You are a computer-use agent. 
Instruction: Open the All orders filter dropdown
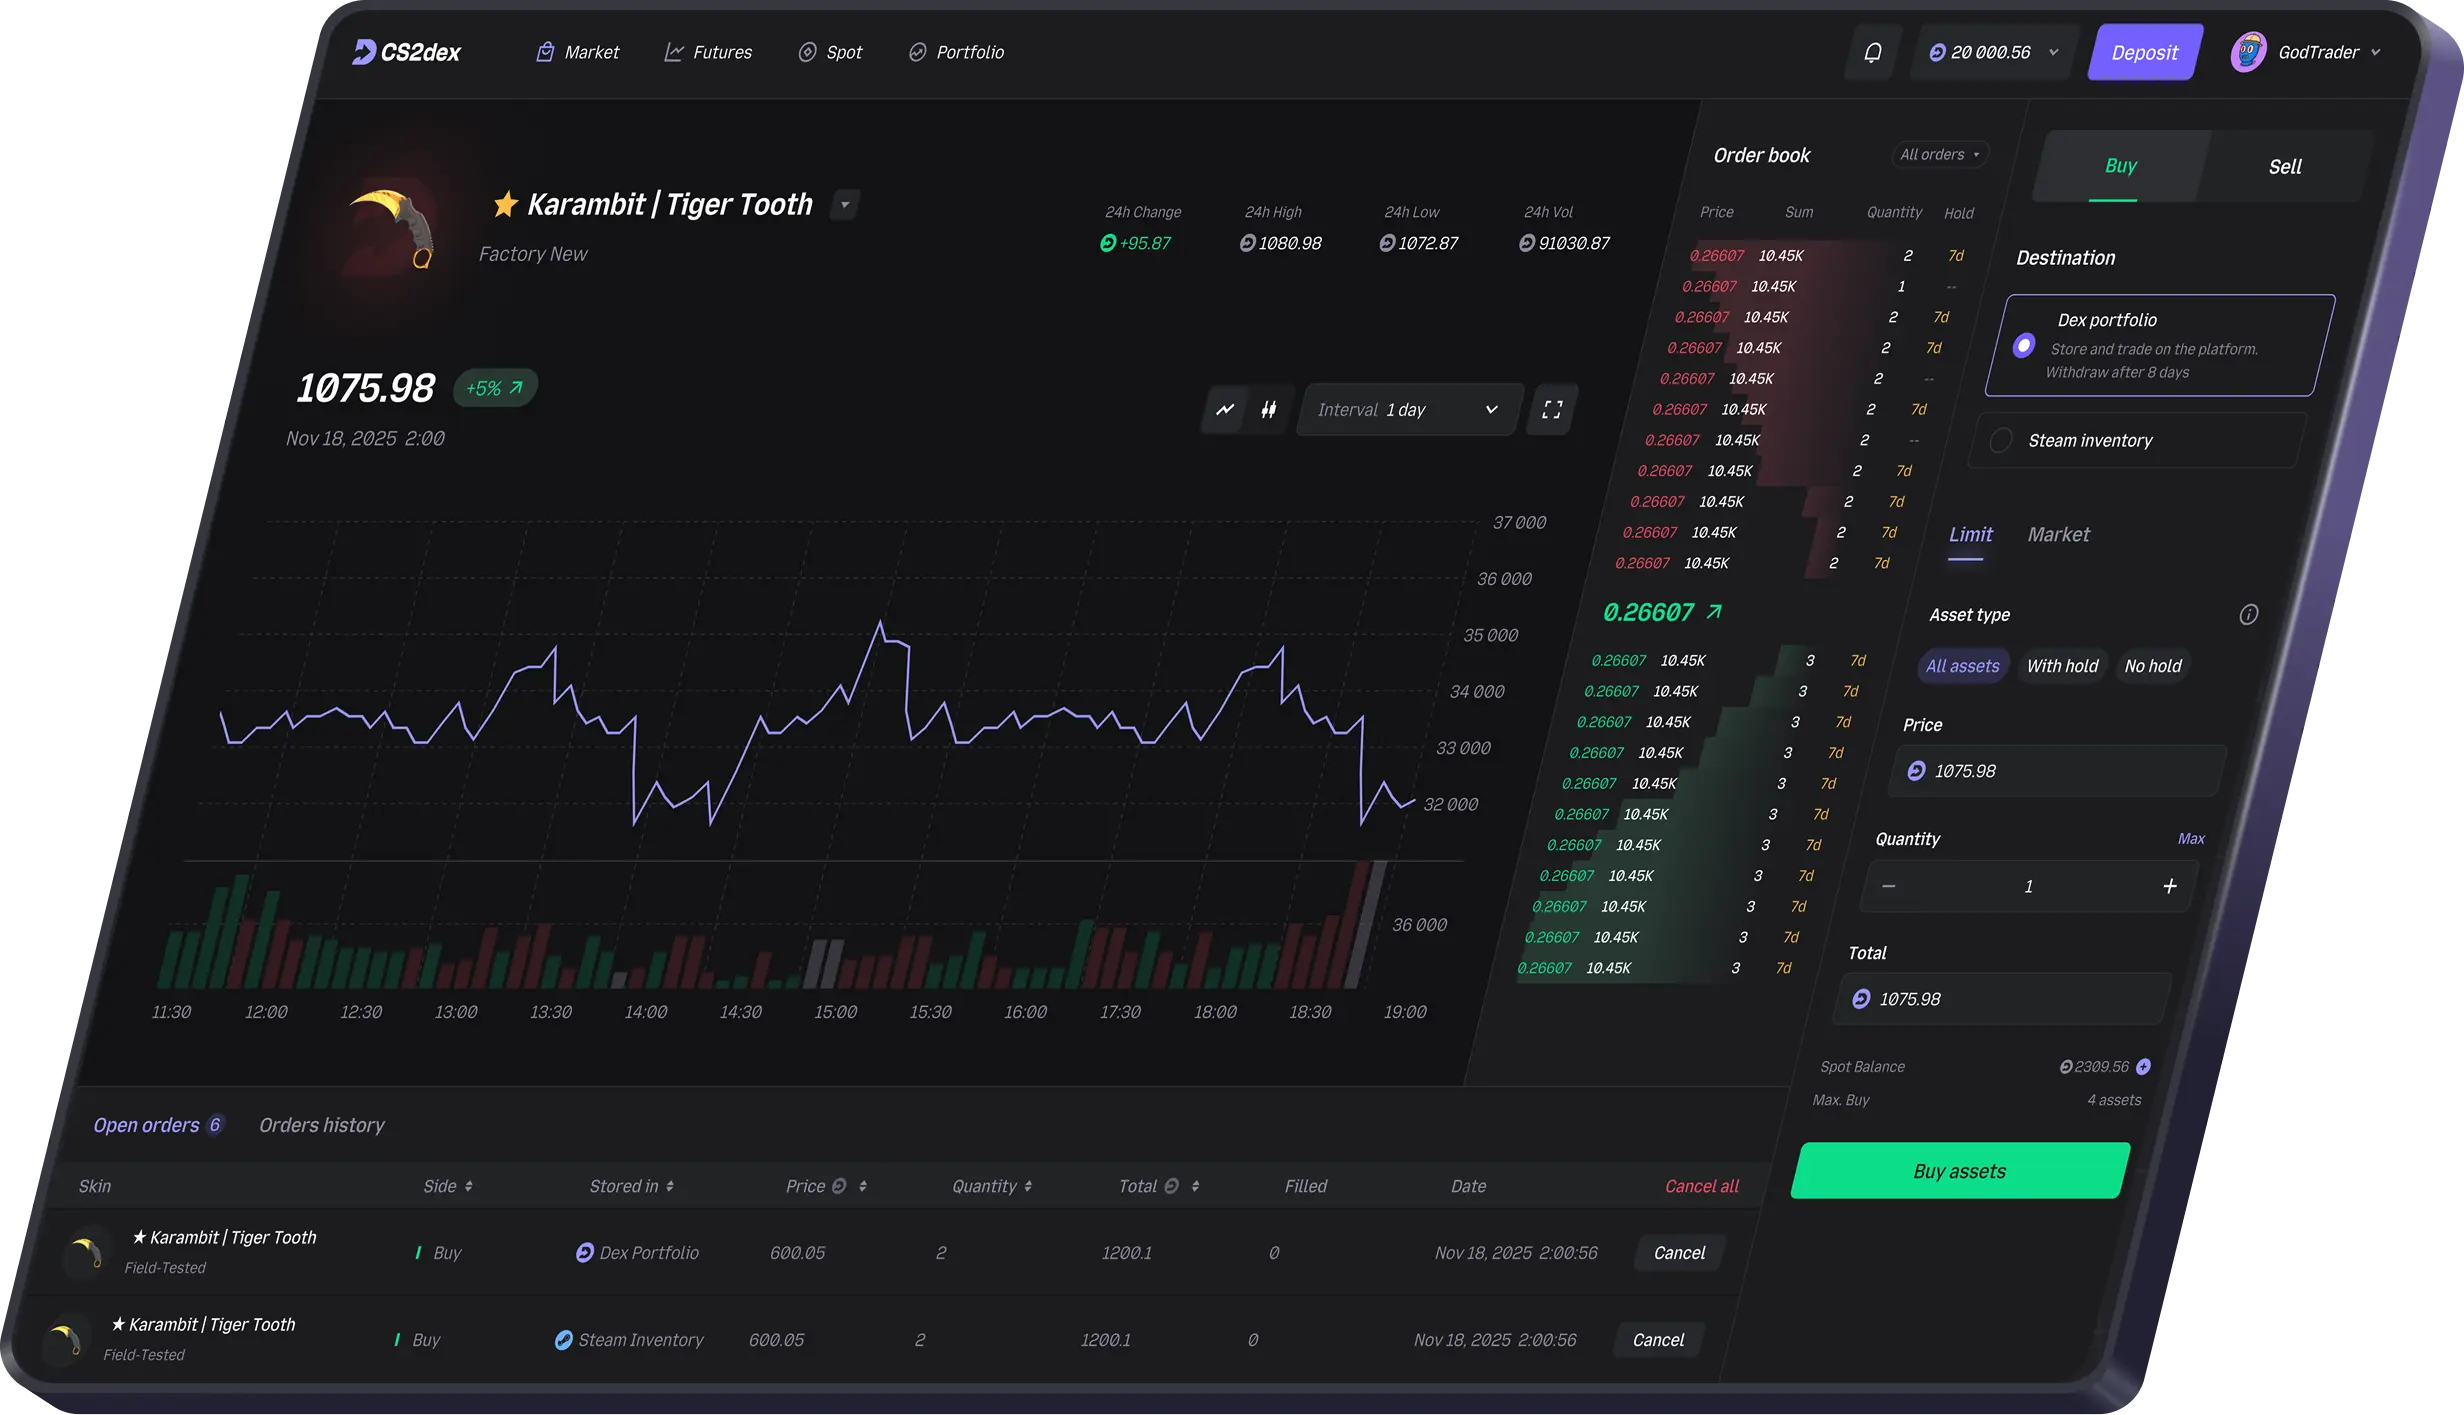[1938, 154]
